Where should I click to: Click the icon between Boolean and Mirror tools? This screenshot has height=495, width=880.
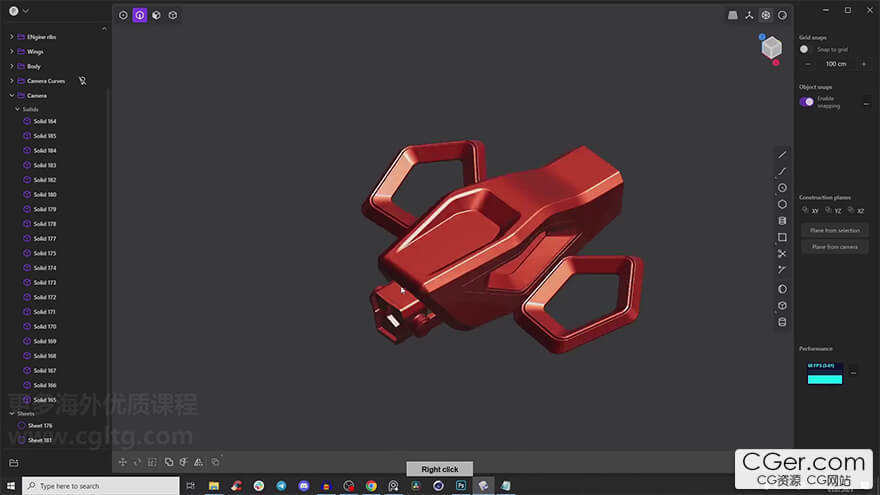pyautogui.click(x=184, y=462)
